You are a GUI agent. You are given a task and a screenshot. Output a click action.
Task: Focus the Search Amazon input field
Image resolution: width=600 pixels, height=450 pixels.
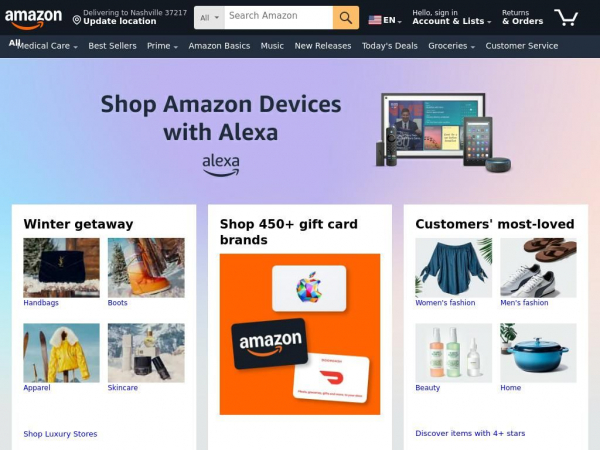click(279, 18)
